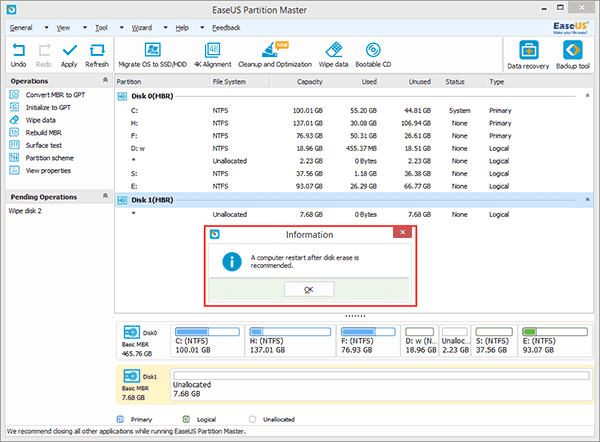Collapse the Disk 0 partition group
This screenshot has height=442, width=600.
[587, 96]
